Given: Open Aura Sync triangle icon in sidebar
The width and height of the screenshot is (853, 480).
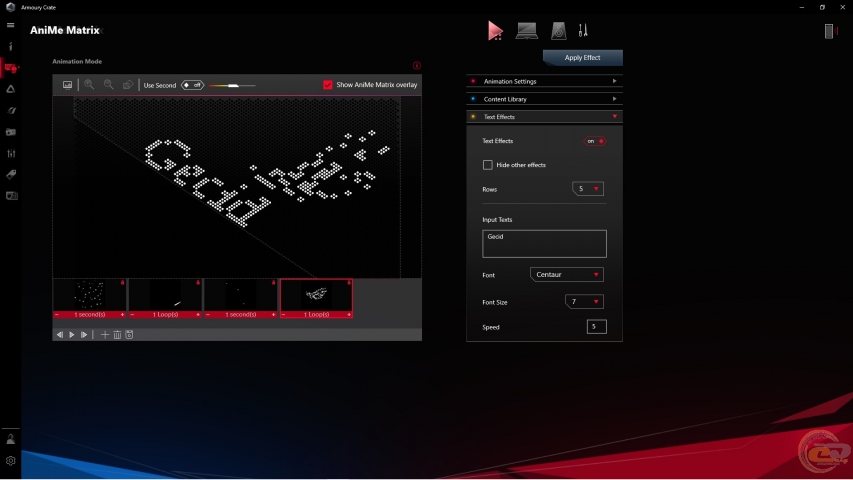Looking at the screenshot, I should (x=10, y=89).
